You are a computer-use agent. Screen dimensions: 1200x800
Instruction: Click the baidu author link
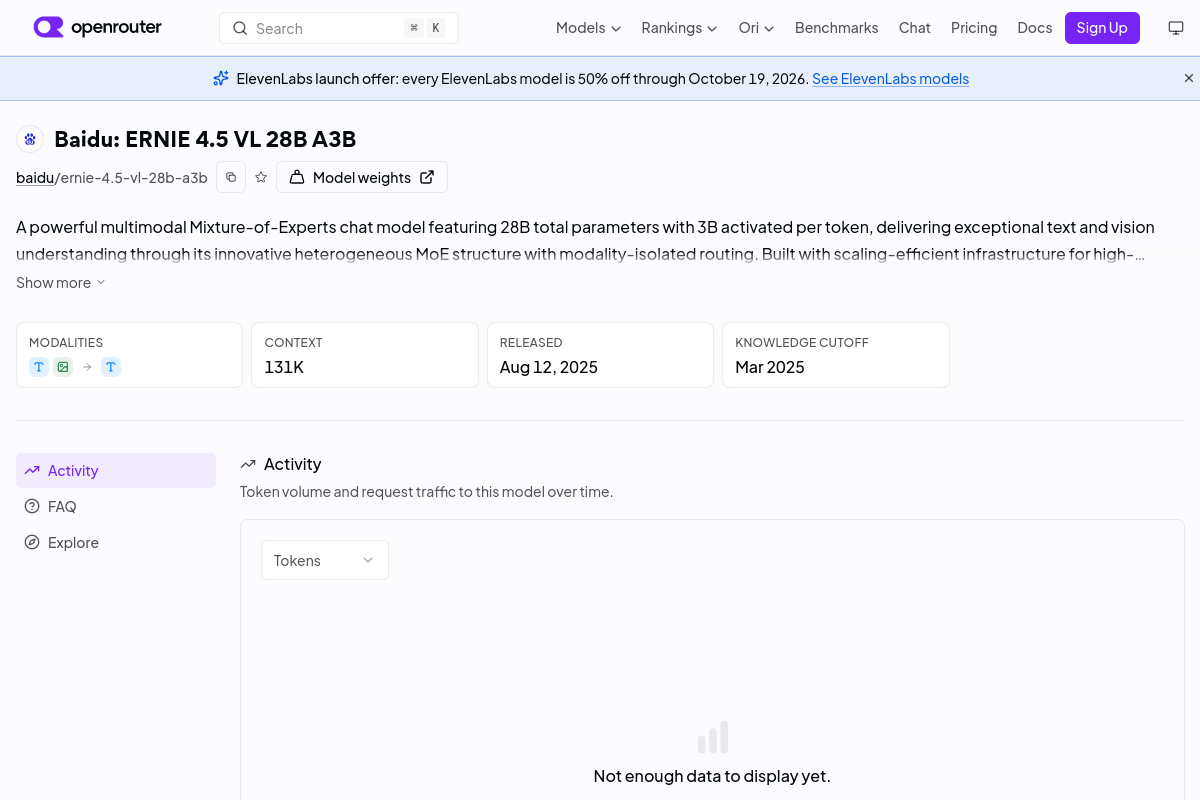[x=35, y=177]
